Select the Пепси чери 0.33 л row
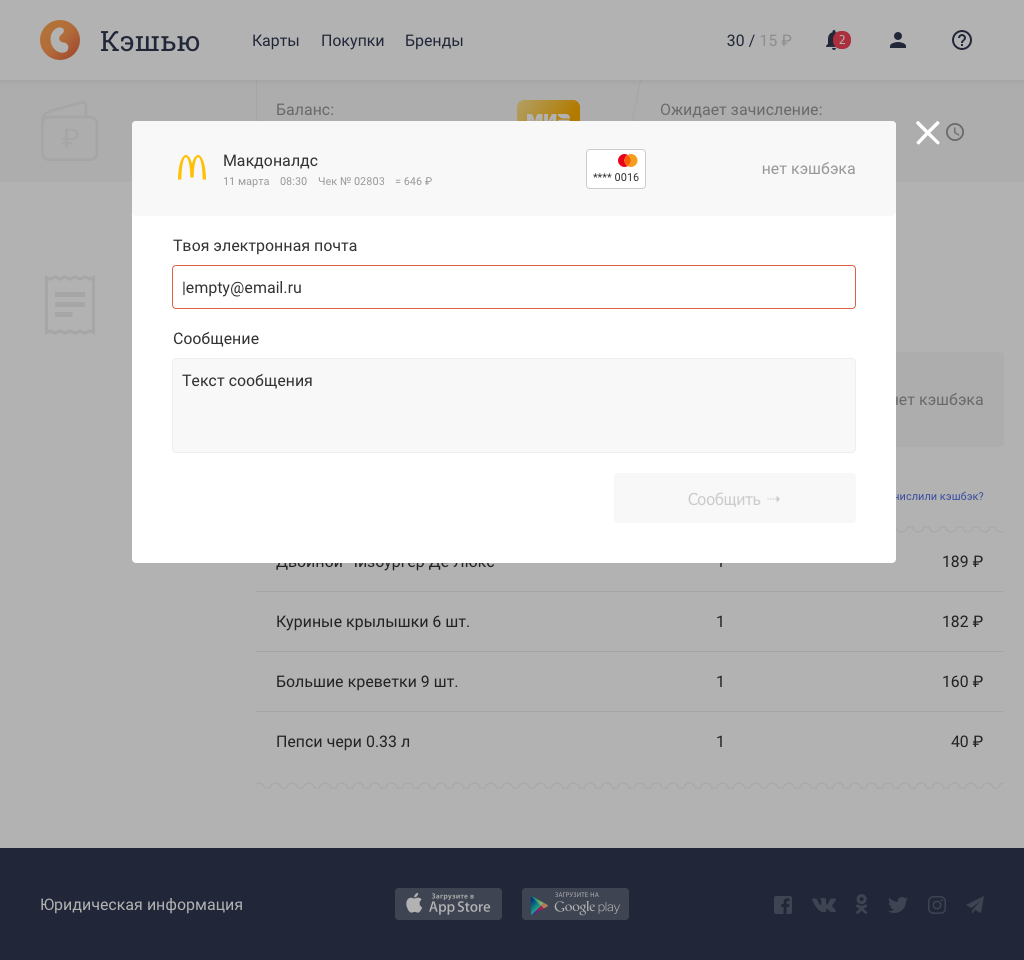1024x960 pixels. click(630, 742)
